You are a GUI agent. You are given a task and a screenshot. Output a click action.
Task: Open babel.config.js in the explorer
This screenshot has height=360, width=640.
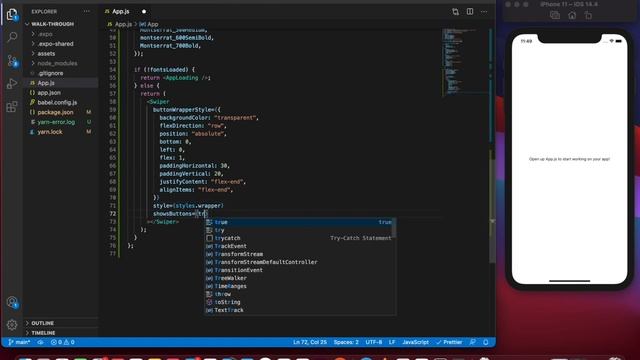57,102
